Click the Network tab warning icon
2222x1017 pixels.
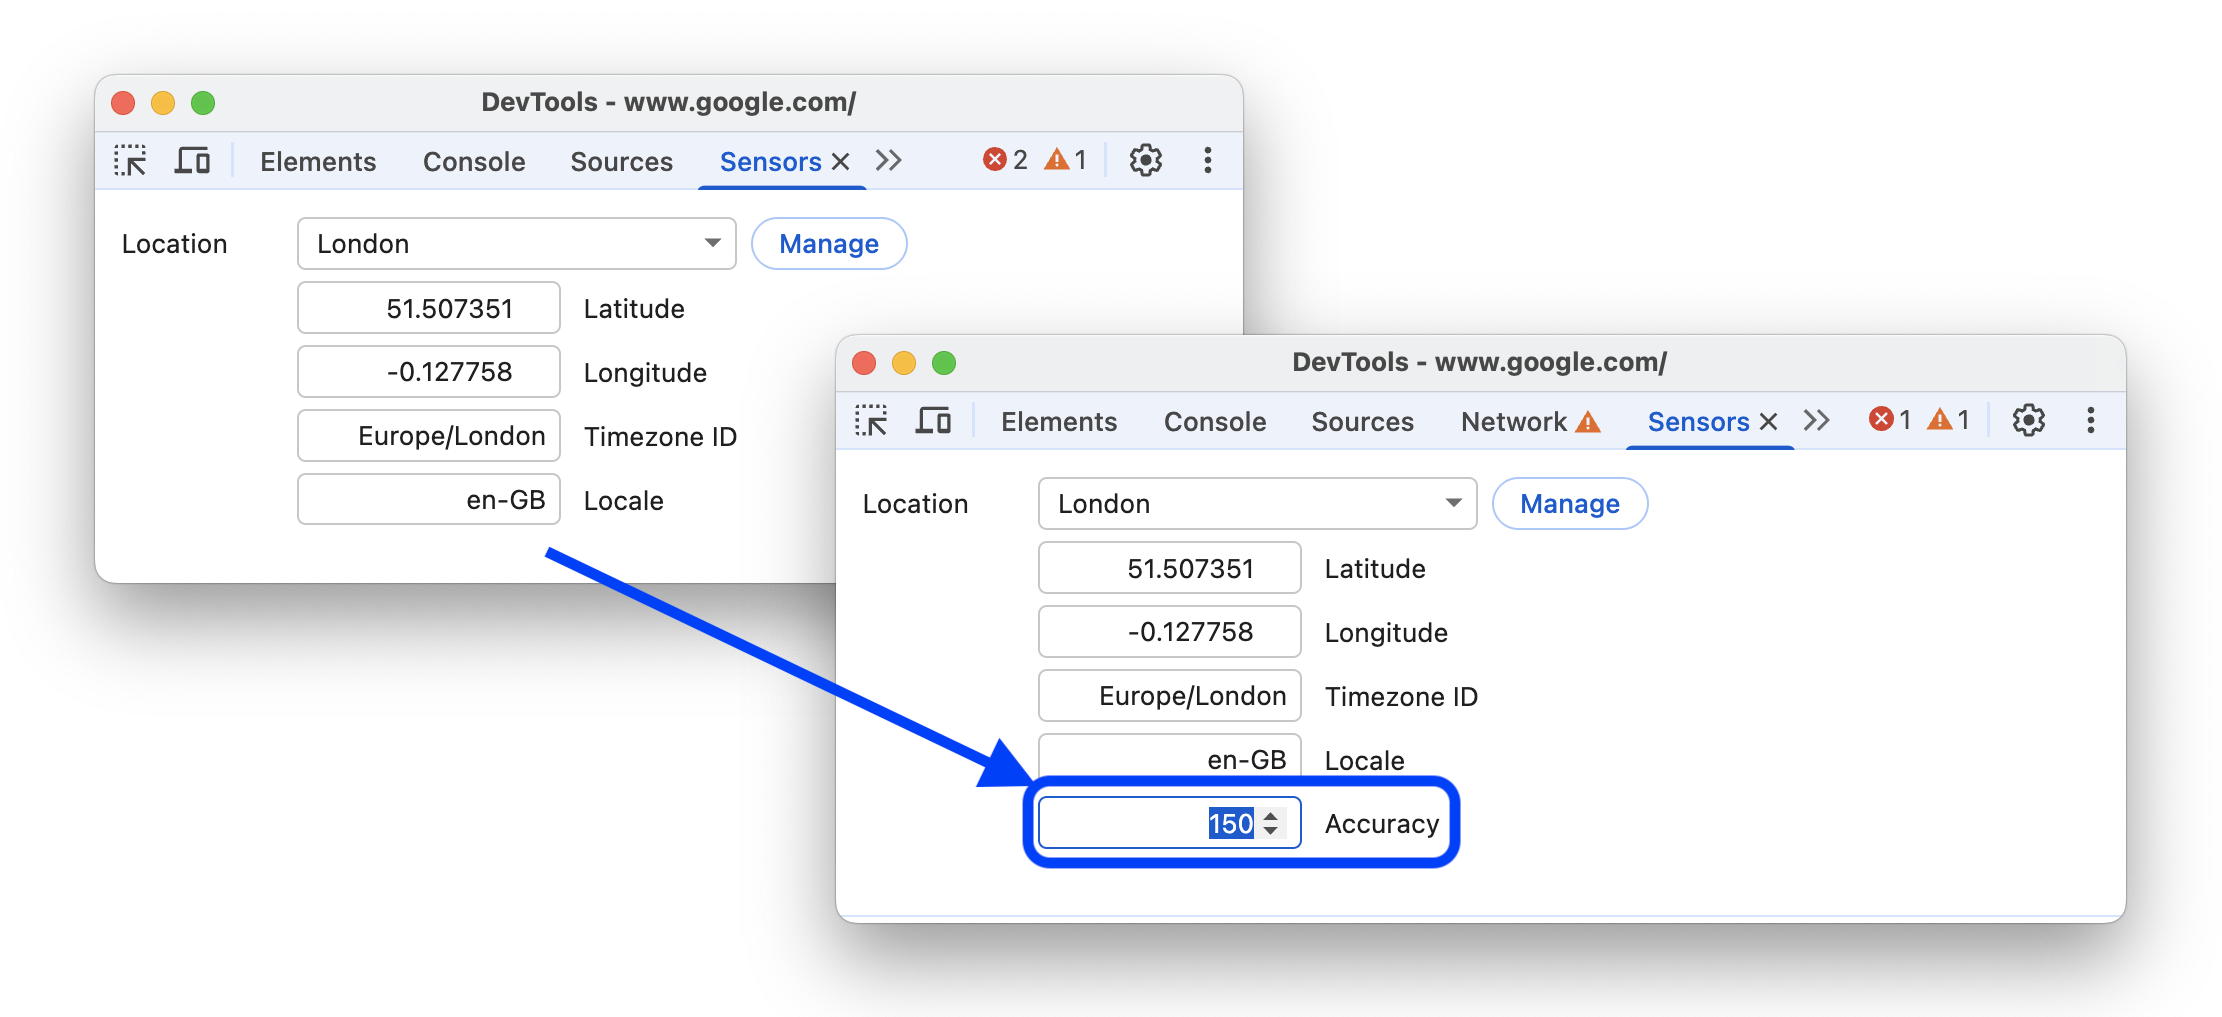(x=1589, y=422)
